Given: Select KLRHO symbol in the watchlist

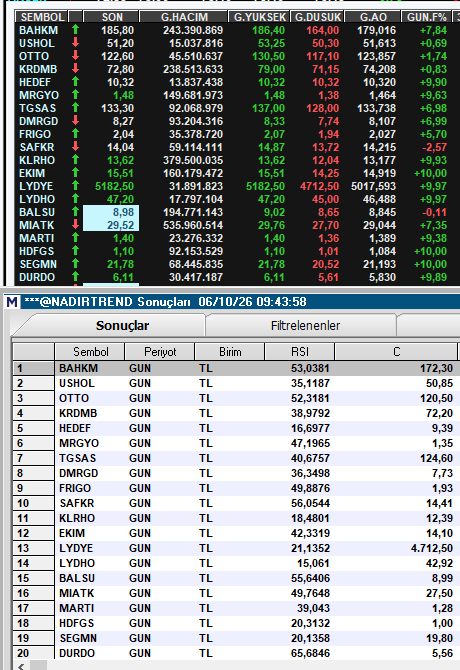Looking at the screenshot, I should pyautogui.click(x=37, y=160).
